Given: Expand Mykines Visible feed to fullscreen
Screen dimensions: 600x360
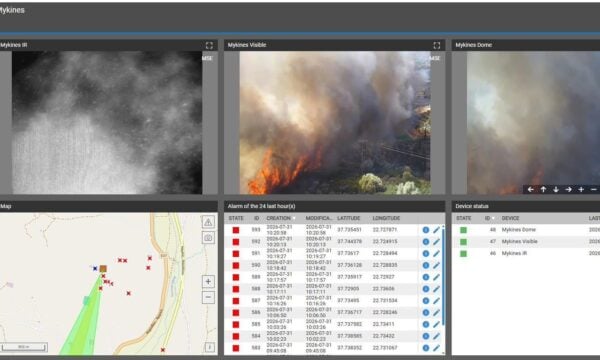Looking at the screenshot, I should [x=437, y=46].
